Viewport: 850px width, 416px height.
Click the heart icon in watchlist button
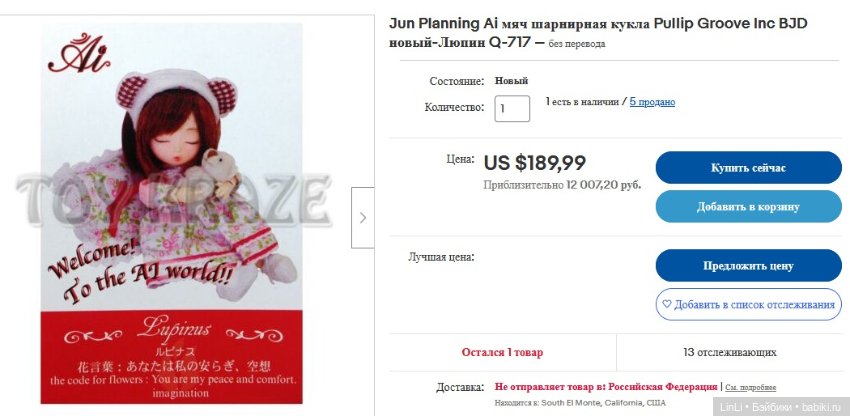click(666, 304)
